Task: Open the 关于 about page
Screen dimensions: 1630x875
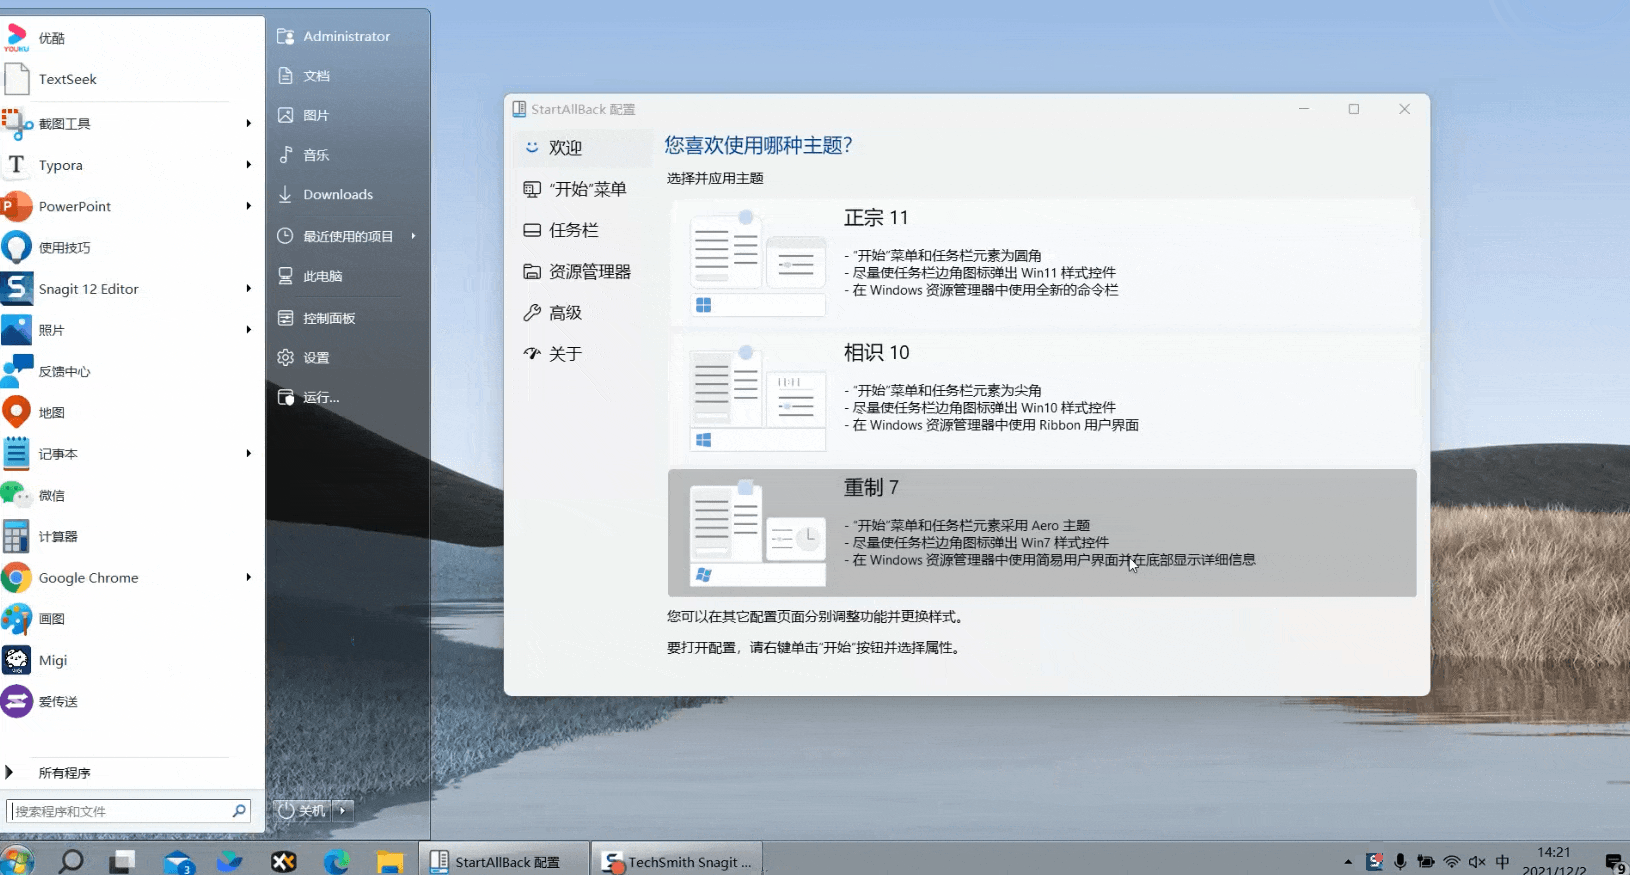Action: (x=582, y=354)
